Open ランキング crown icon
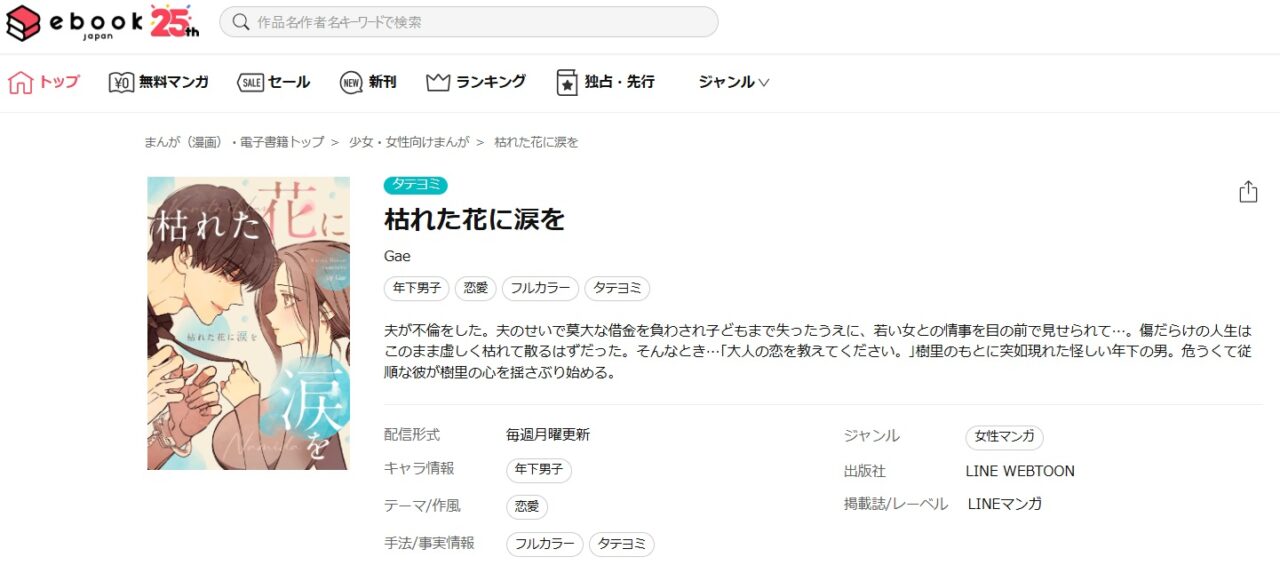Viewport: 1280px width, 565px height. pos(438,83)
